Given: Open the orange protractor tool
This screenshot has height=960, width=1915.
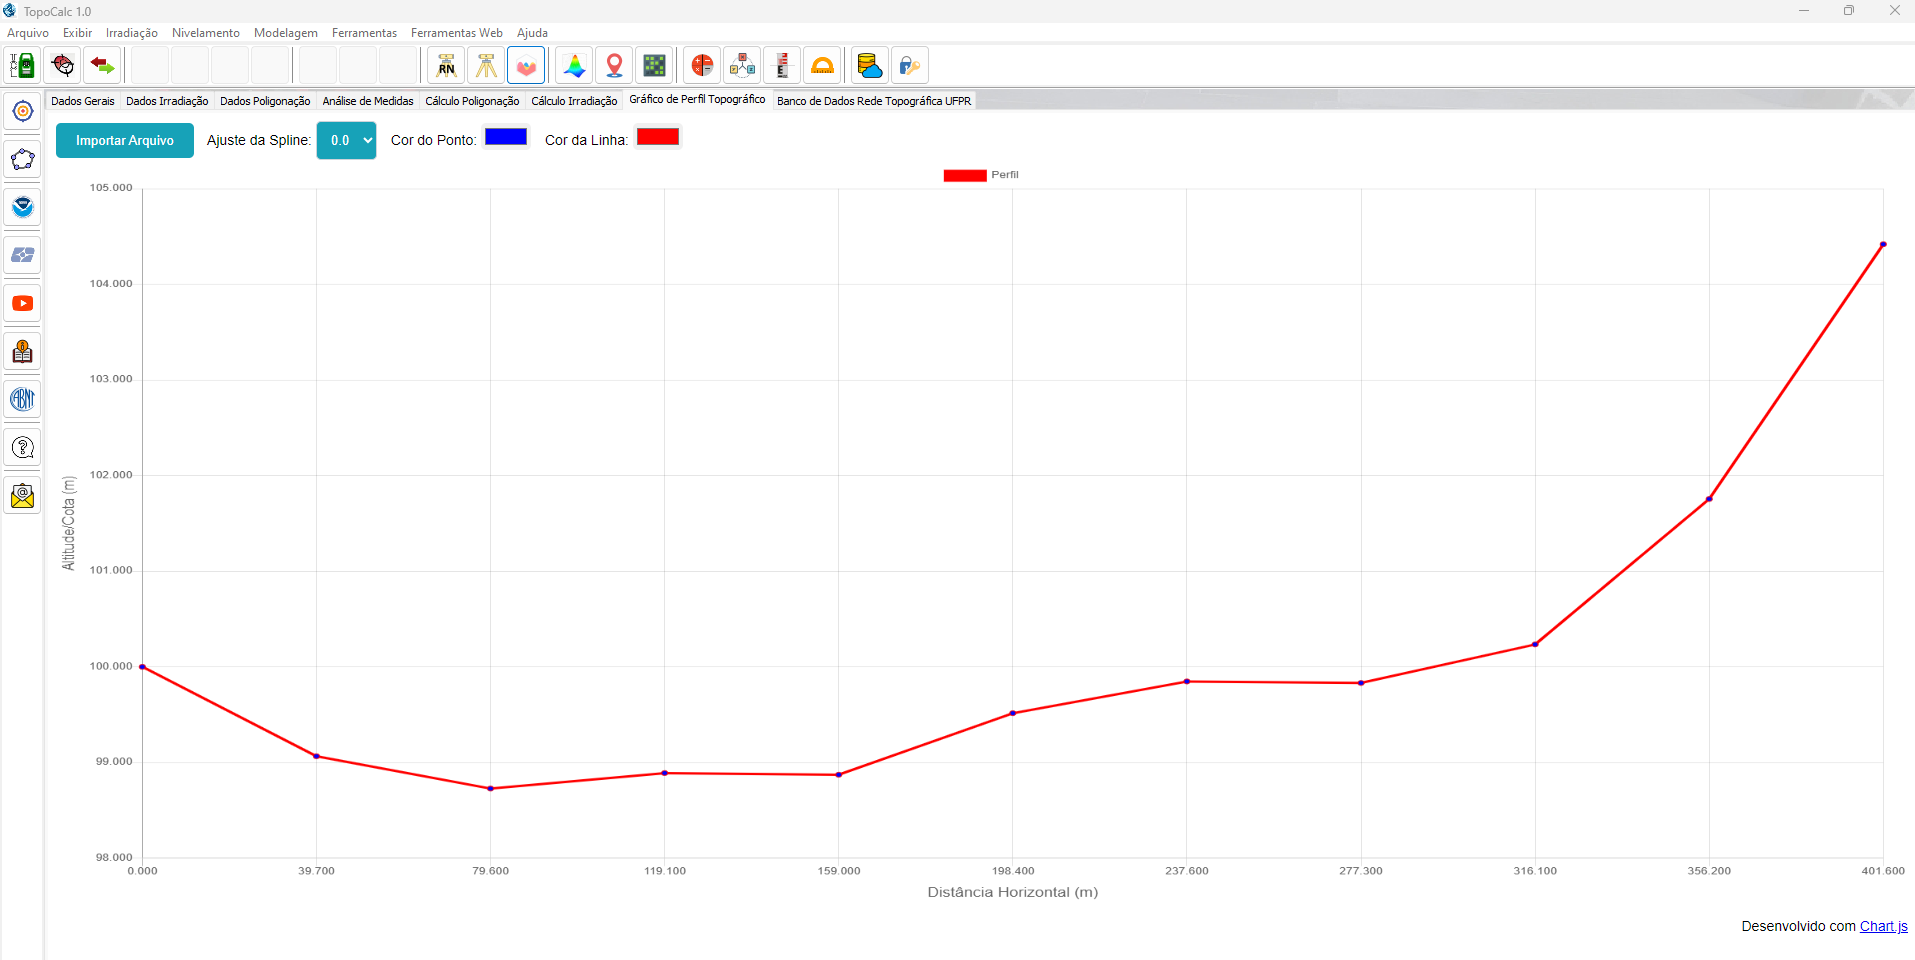Looking at the screenshot, I should pyautogui.click(x=822, y=66).
